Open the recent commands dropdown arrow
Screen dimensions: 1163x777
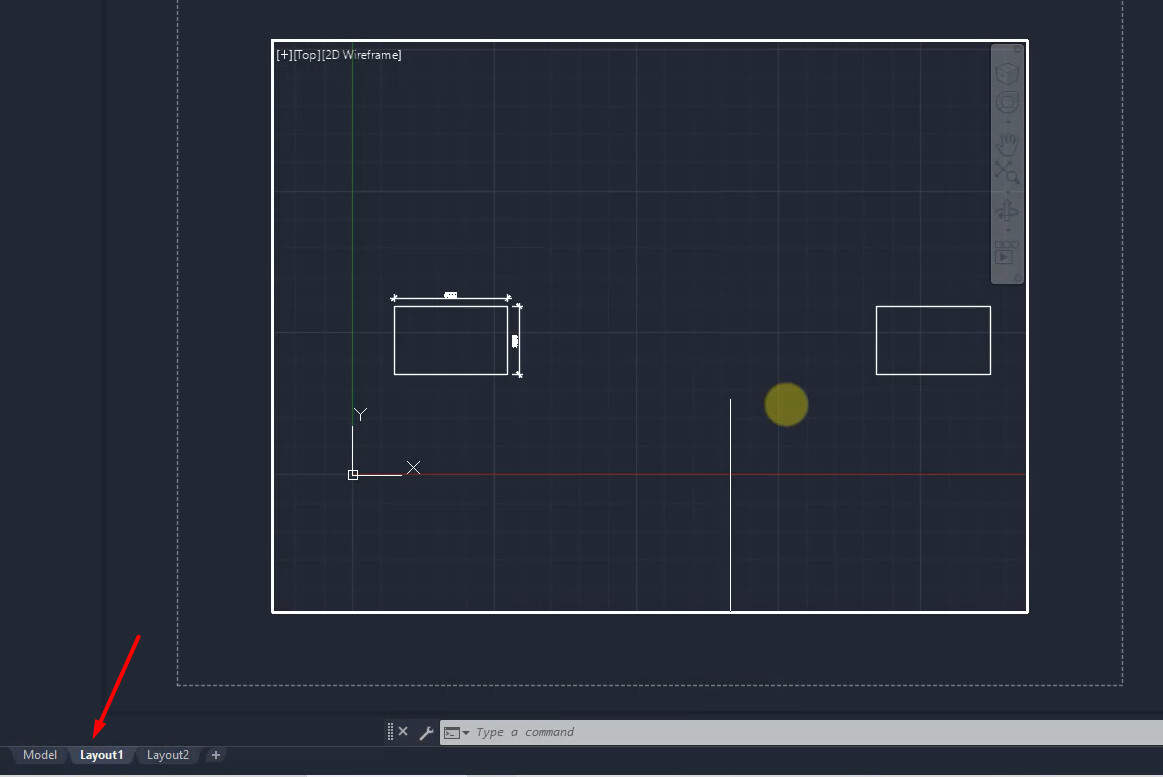(x=466, y=732)
